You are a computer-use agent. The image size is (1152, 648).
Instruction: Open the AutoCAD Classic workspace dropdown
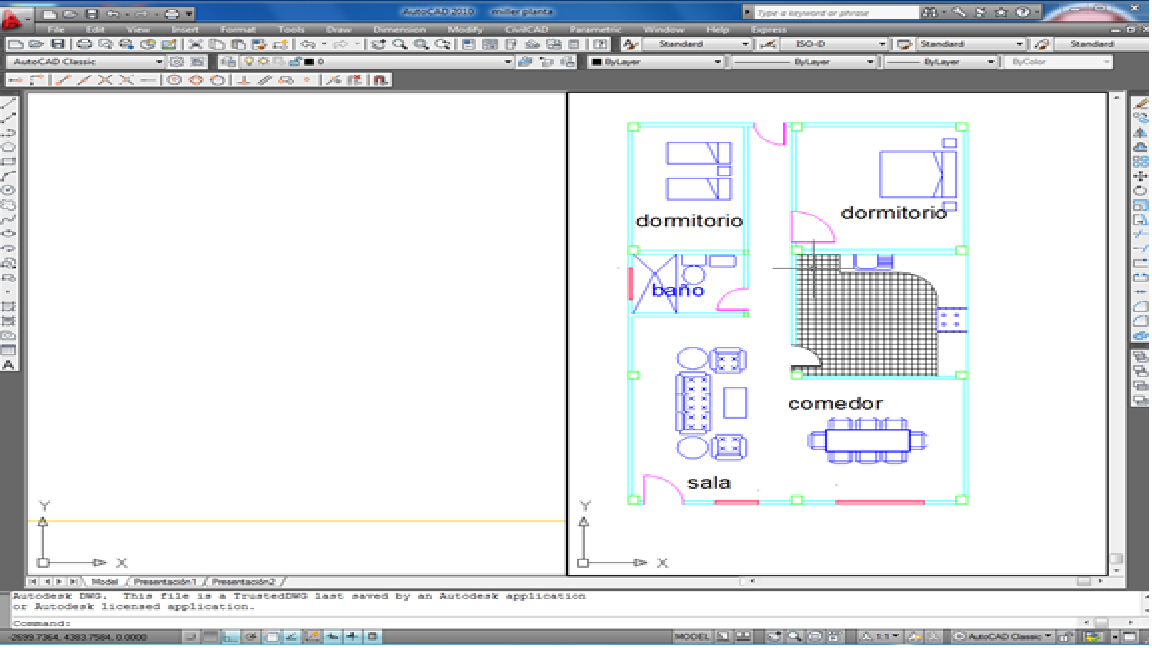[x=157, y=60]
